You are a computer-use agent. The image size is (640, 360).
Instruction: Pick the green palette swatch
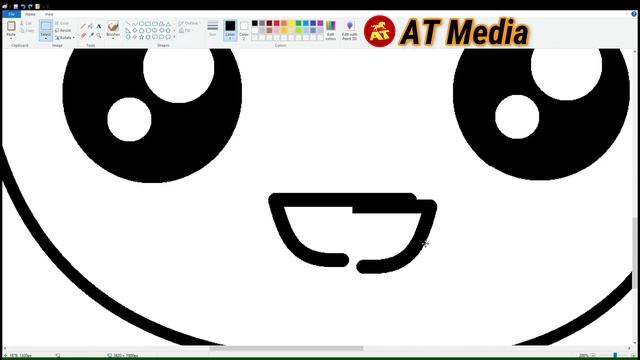click(x=299, y=23)
